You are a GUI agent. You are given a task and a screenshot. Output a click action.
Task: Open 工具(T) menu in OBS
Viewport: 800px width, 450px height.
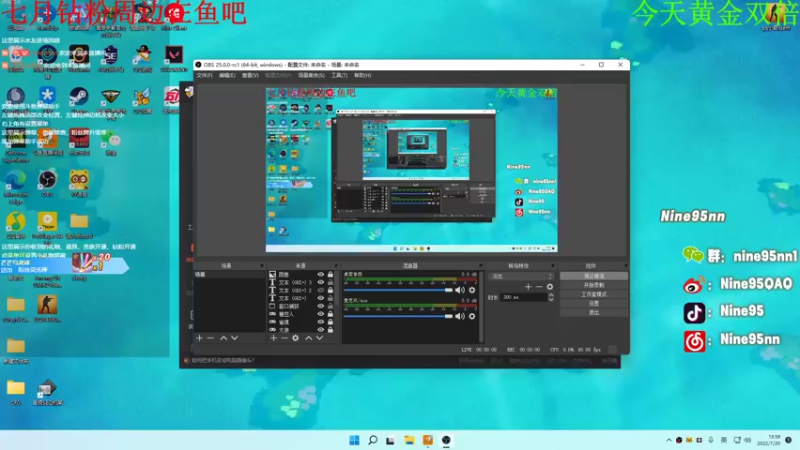pos(339,75)
